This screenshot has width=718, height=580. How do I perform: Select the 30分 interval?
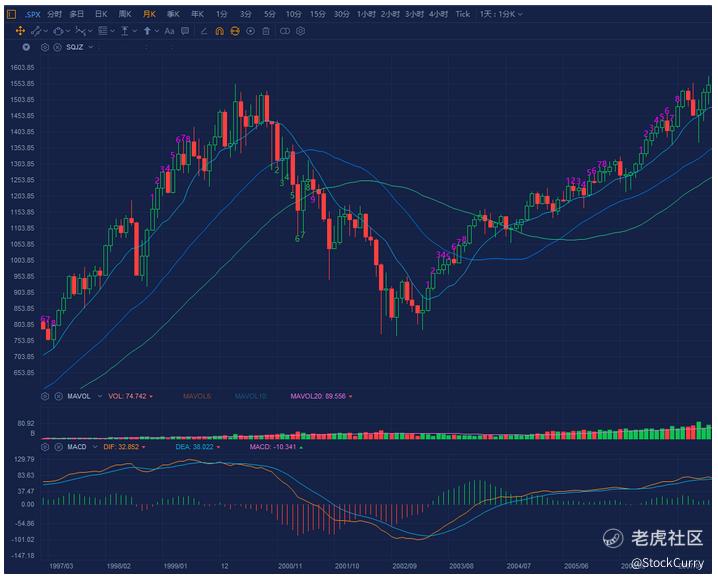342,14
